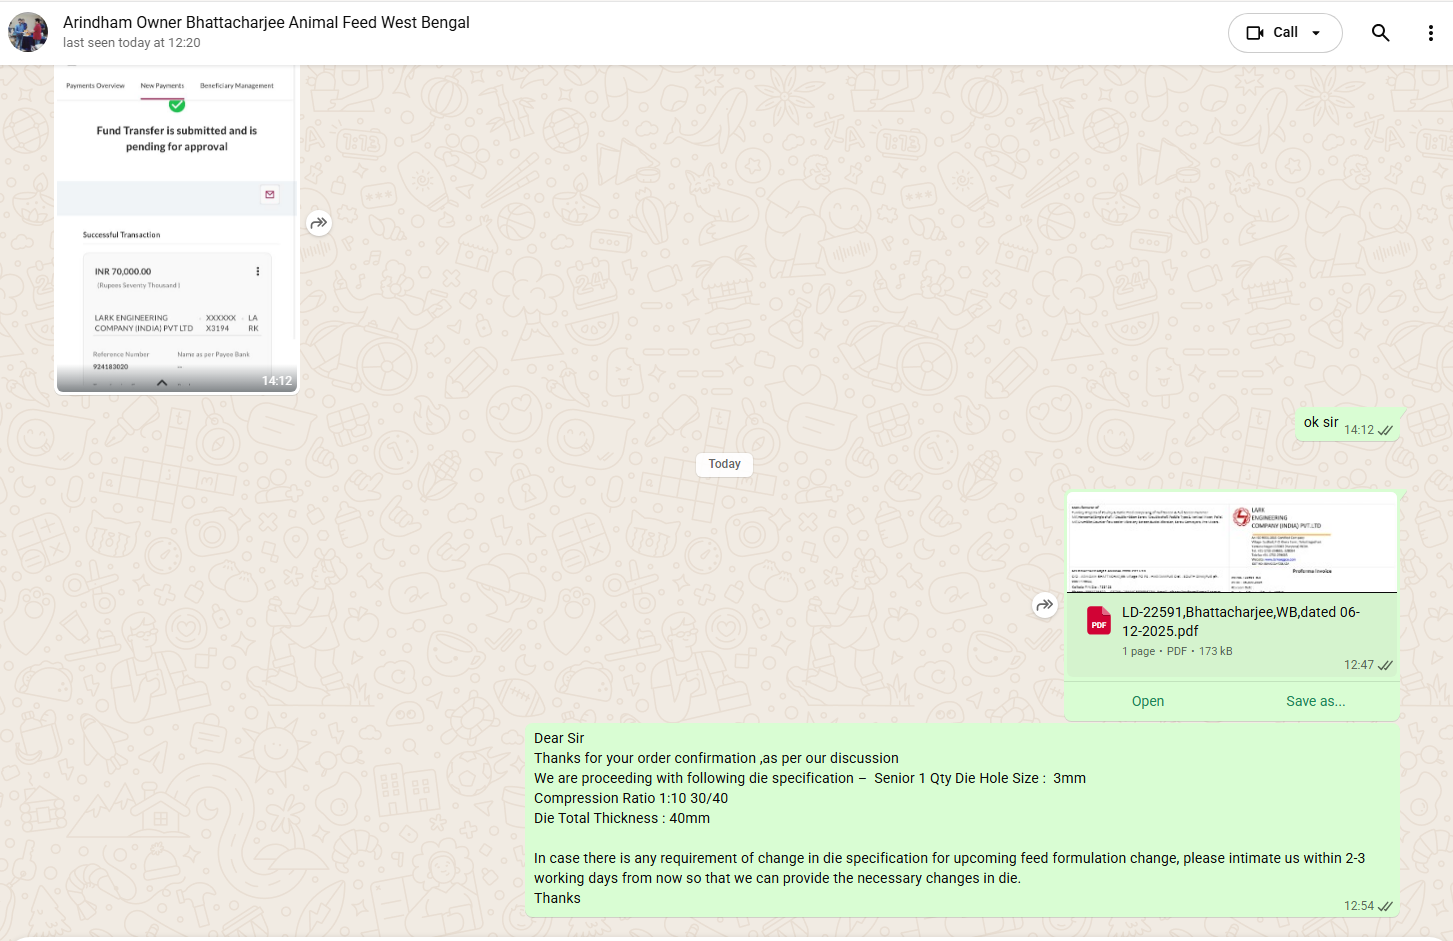1453x941 pixels.
Task: Expand the Call dropdown arrow
Action: pos(1316,33)
